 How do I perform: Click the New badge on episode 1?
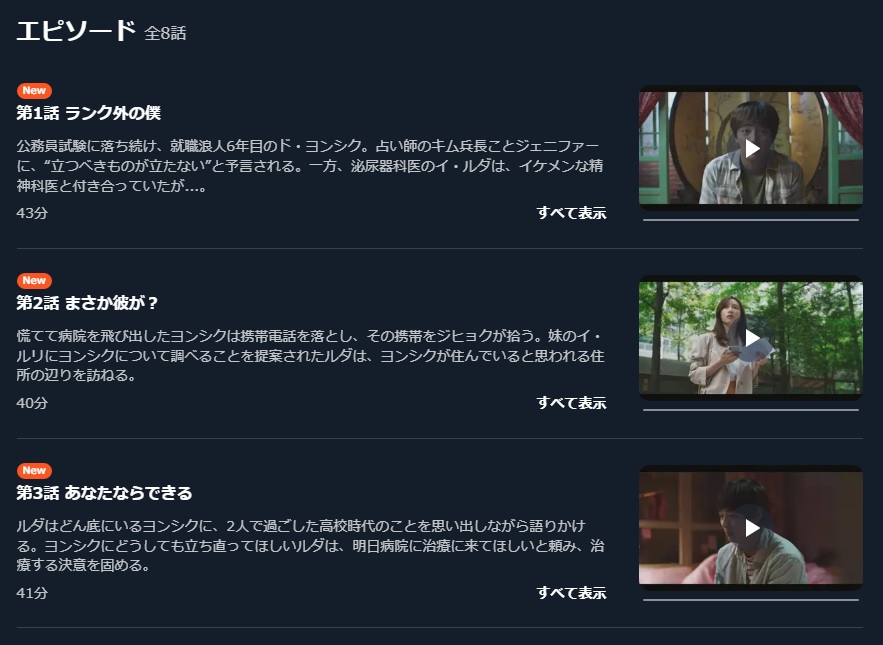(34, 90)
